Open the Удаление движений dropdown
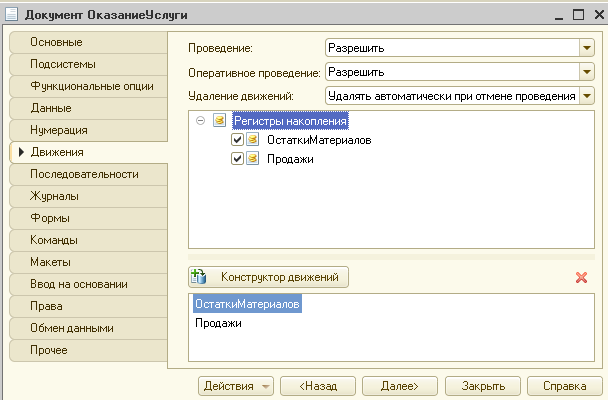 (587, 96)
